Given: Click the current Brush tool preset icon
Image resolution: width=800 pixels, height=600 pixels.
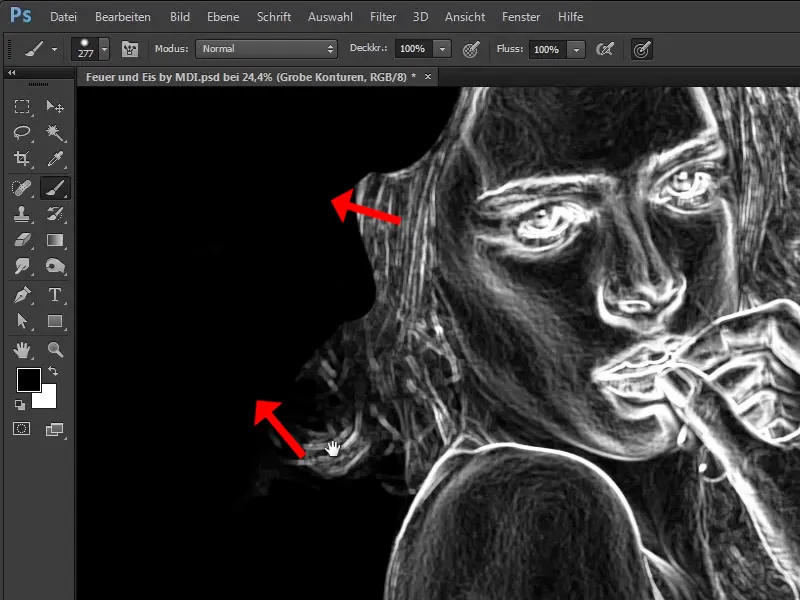Looking at the screenshot, I should click(34, 49).
